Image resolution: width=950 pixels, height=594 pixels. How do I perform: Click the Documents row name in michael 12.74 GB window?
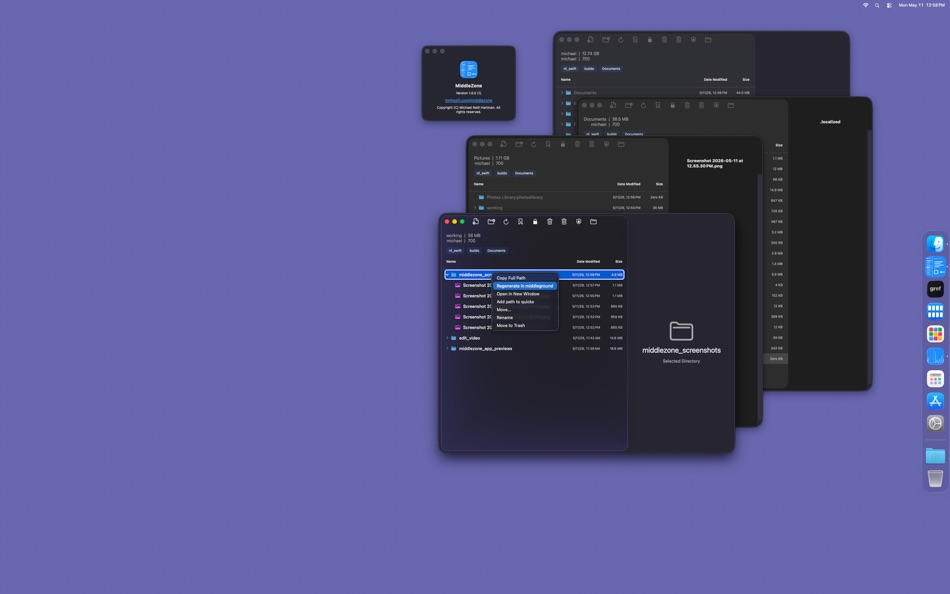click(x=585, y=93)
